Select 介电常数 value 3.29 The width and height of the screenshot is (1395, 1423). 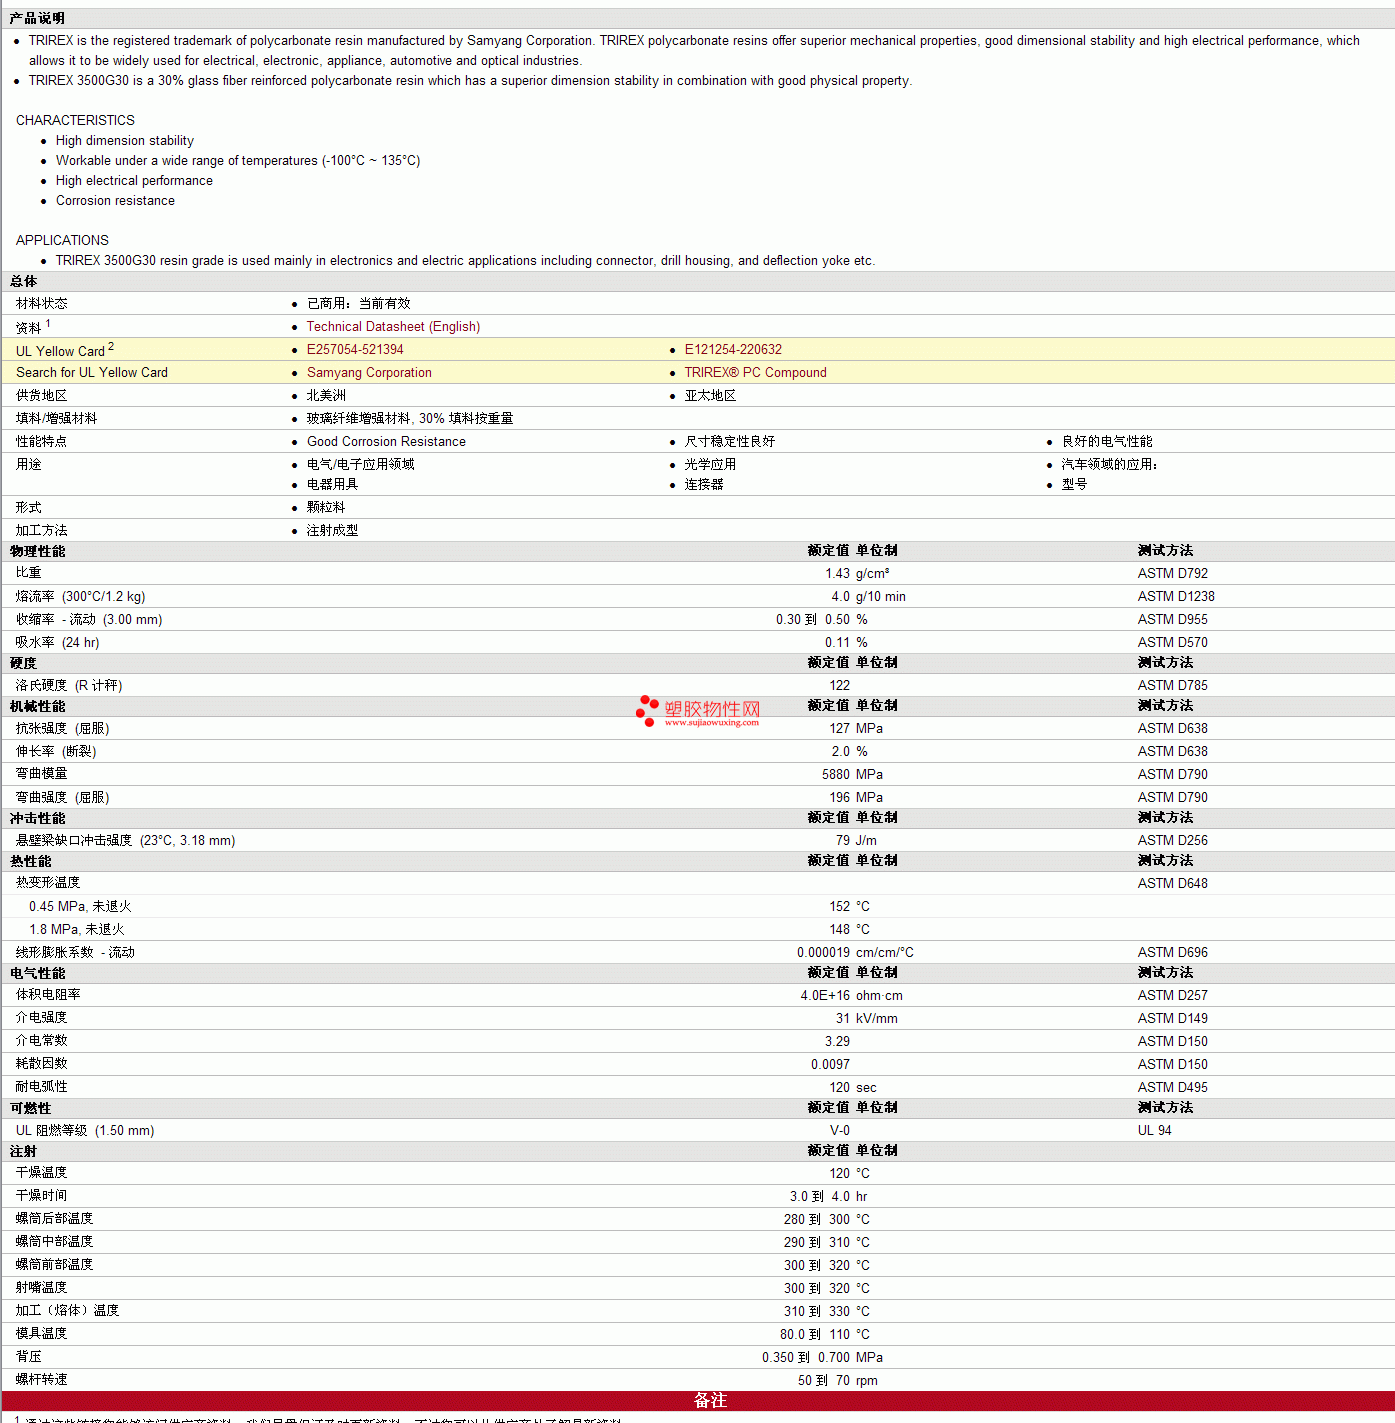[837, 1042]
